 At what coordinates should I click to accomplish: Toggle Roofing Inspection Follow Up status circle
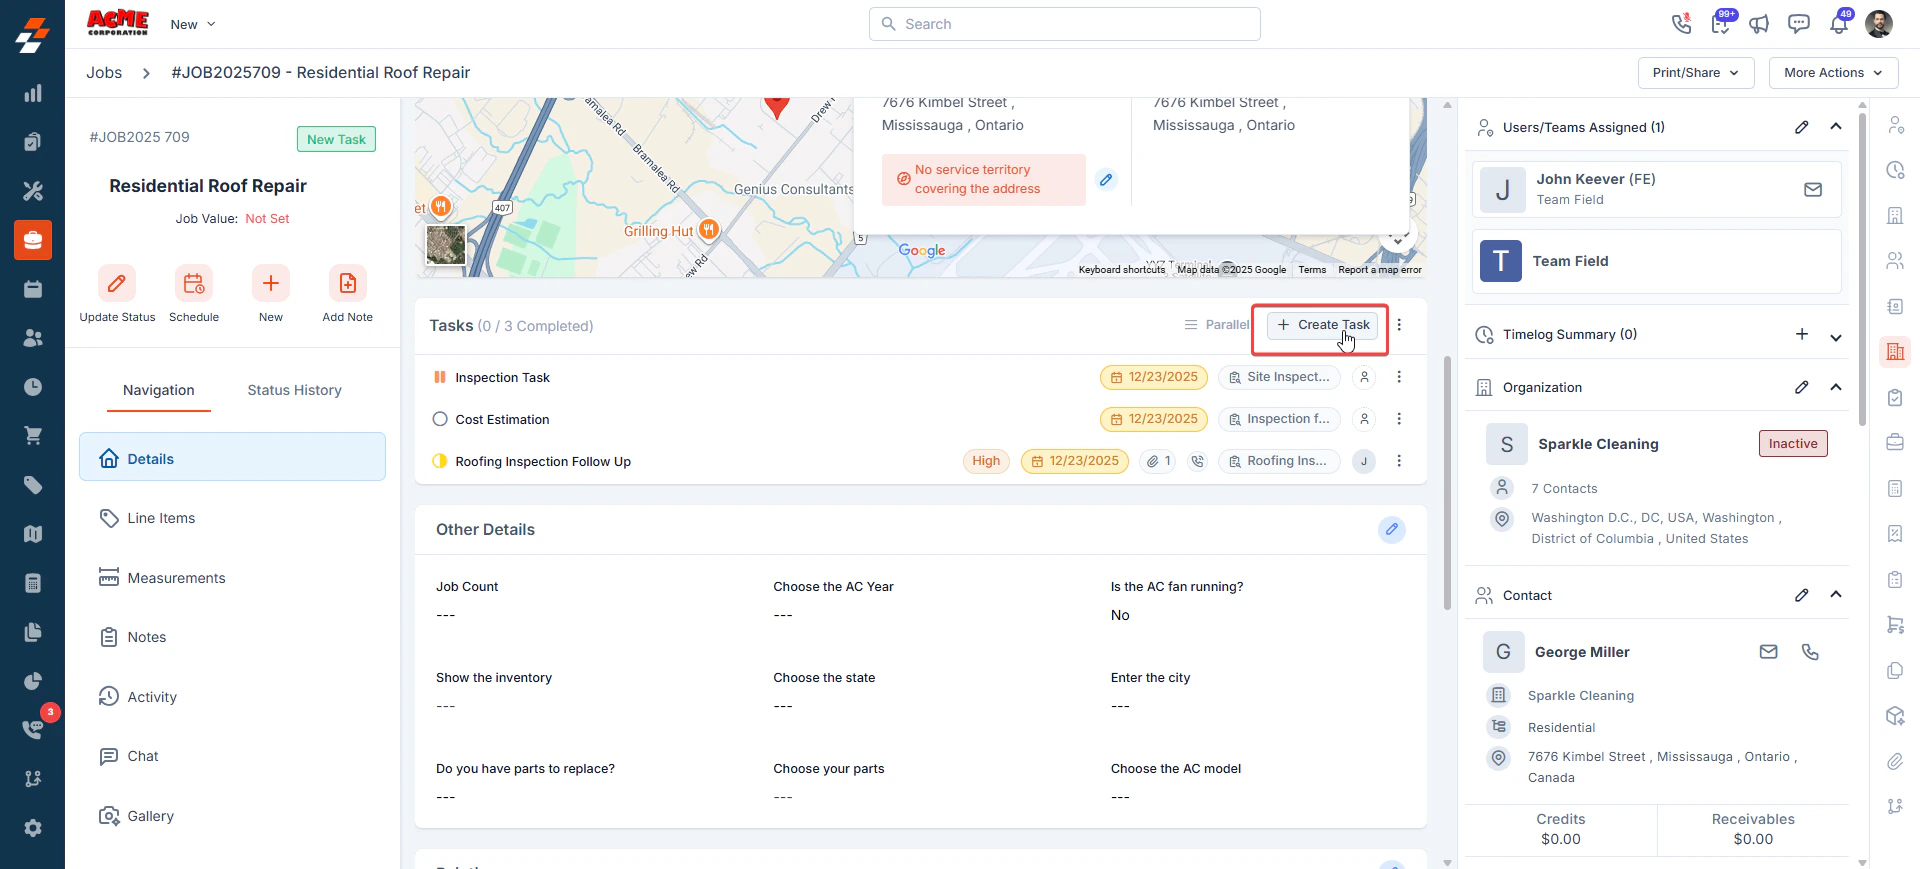pos(440,461)
